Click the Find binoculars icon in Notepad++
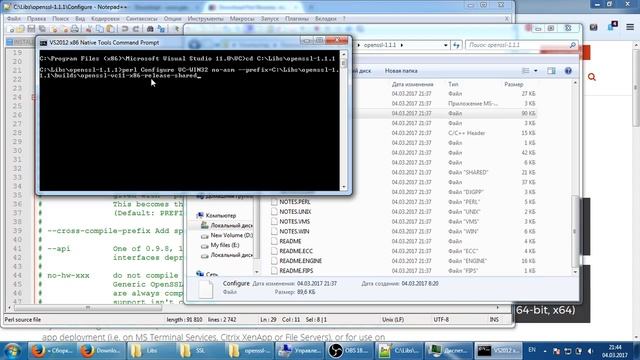The image size is (640, 360). 150,29
